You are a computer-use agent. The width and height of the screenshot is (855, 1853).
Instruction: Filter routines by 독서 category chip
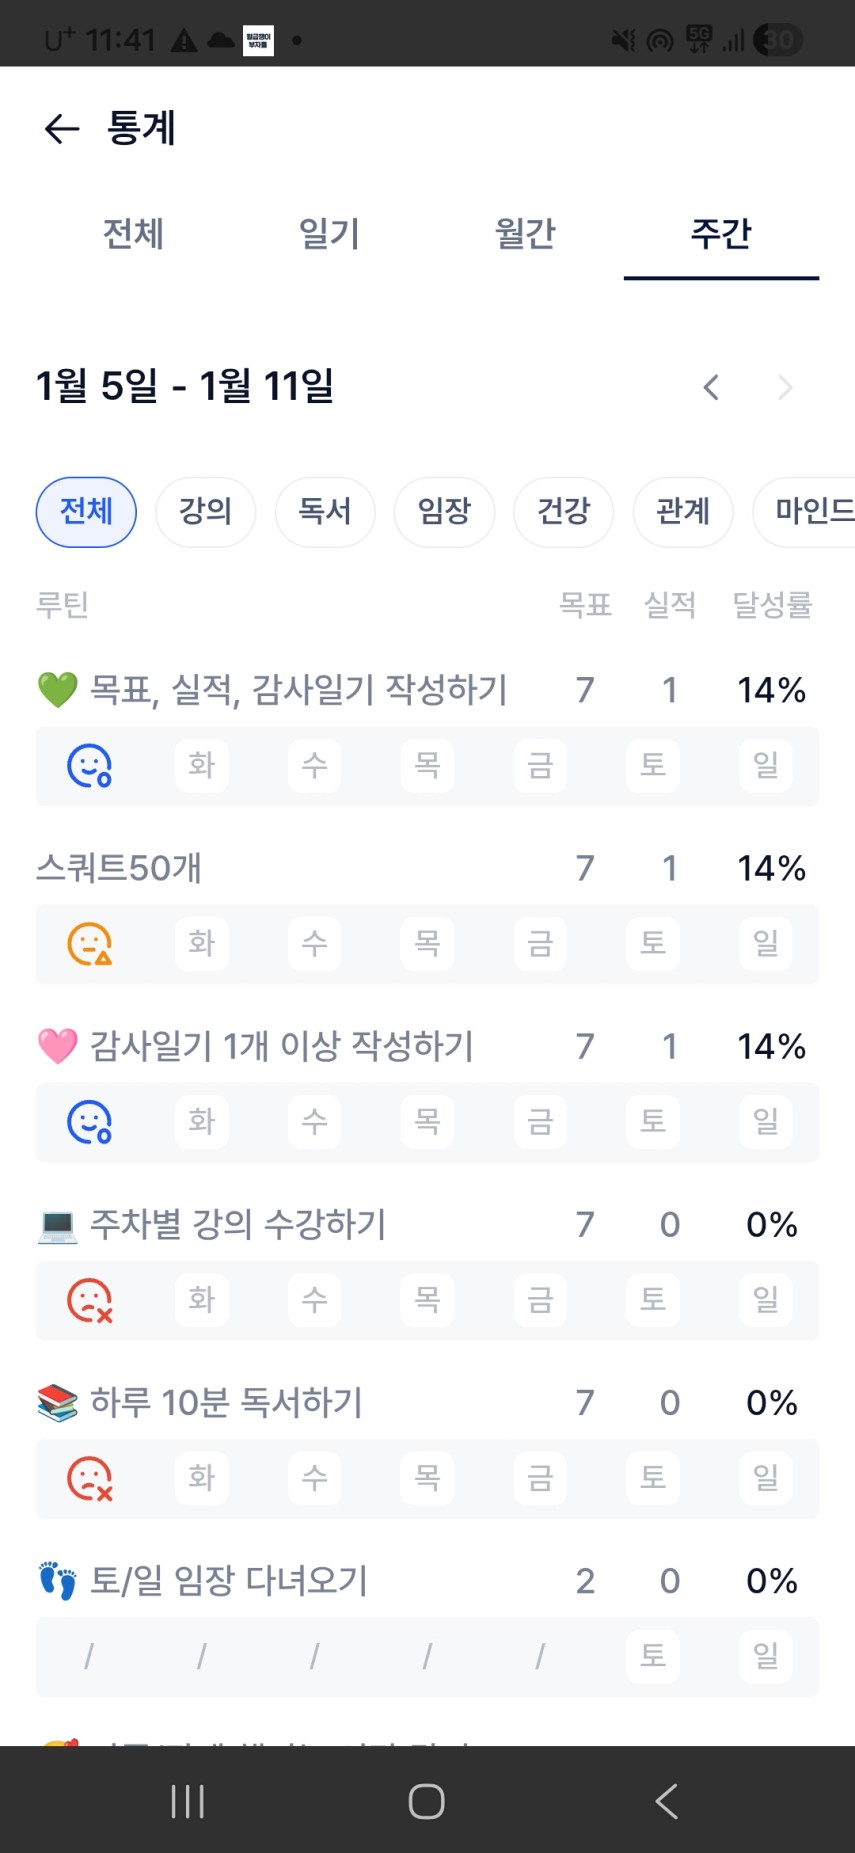point(325,512)
